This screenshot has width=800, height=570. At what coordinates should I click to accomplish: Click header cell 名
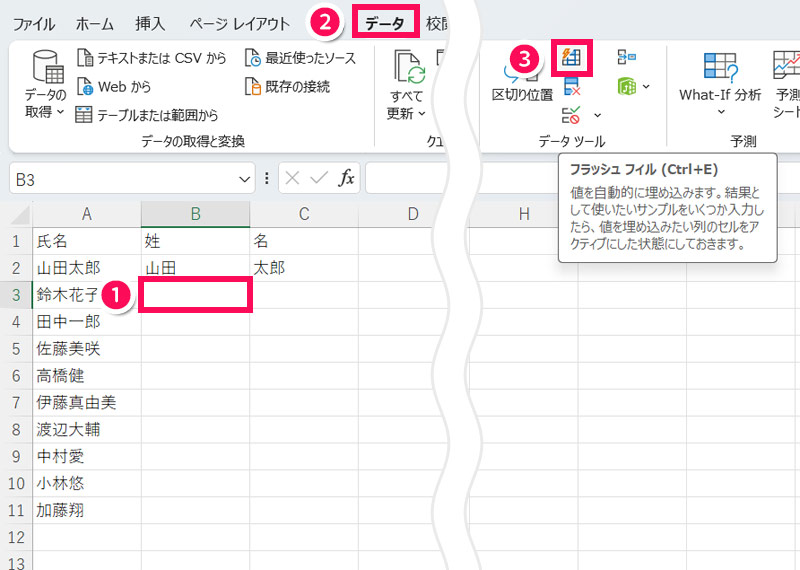click(x=304, y=241)
